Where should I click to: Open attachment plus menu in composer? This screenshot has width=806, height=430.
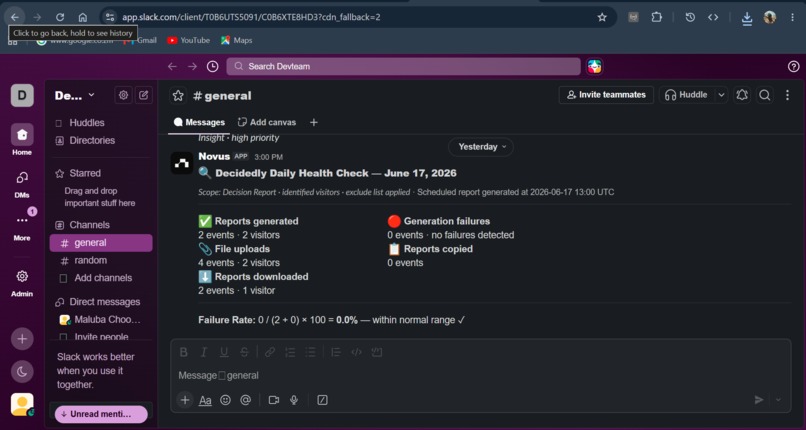tap(185, 400)
